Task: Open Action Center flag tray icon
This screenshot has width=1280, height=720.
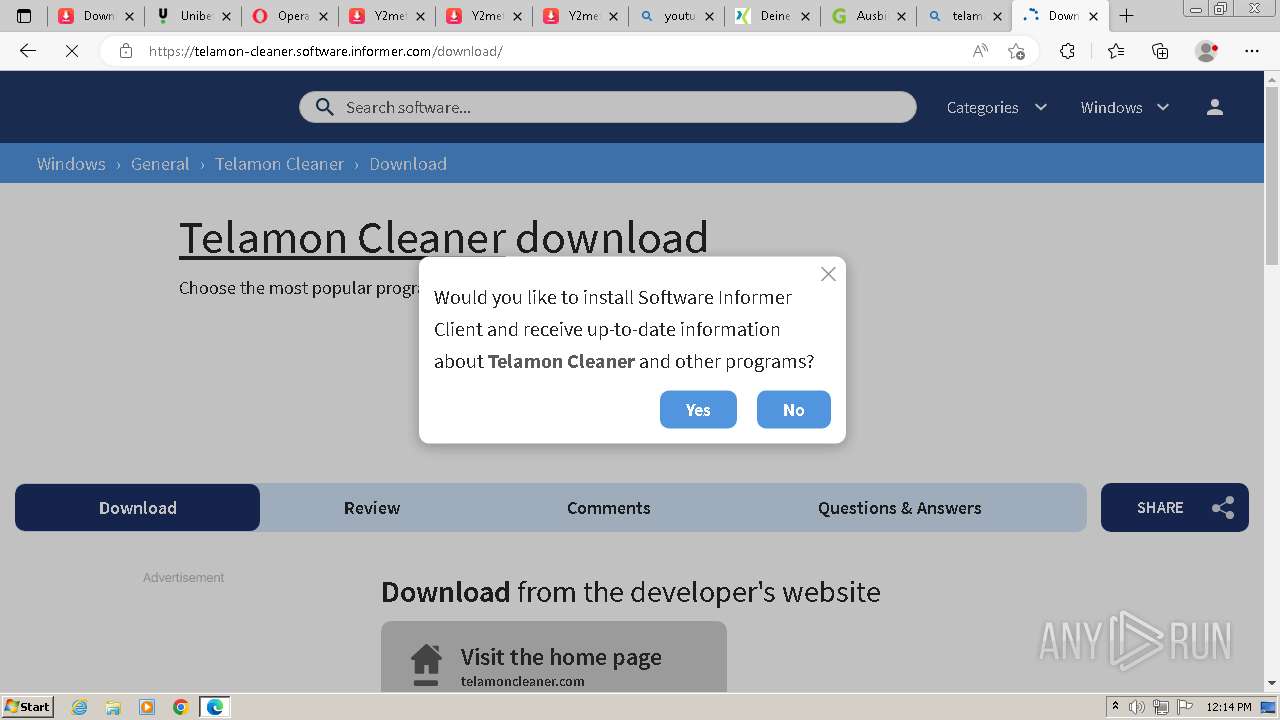Action: [1185, 707]
